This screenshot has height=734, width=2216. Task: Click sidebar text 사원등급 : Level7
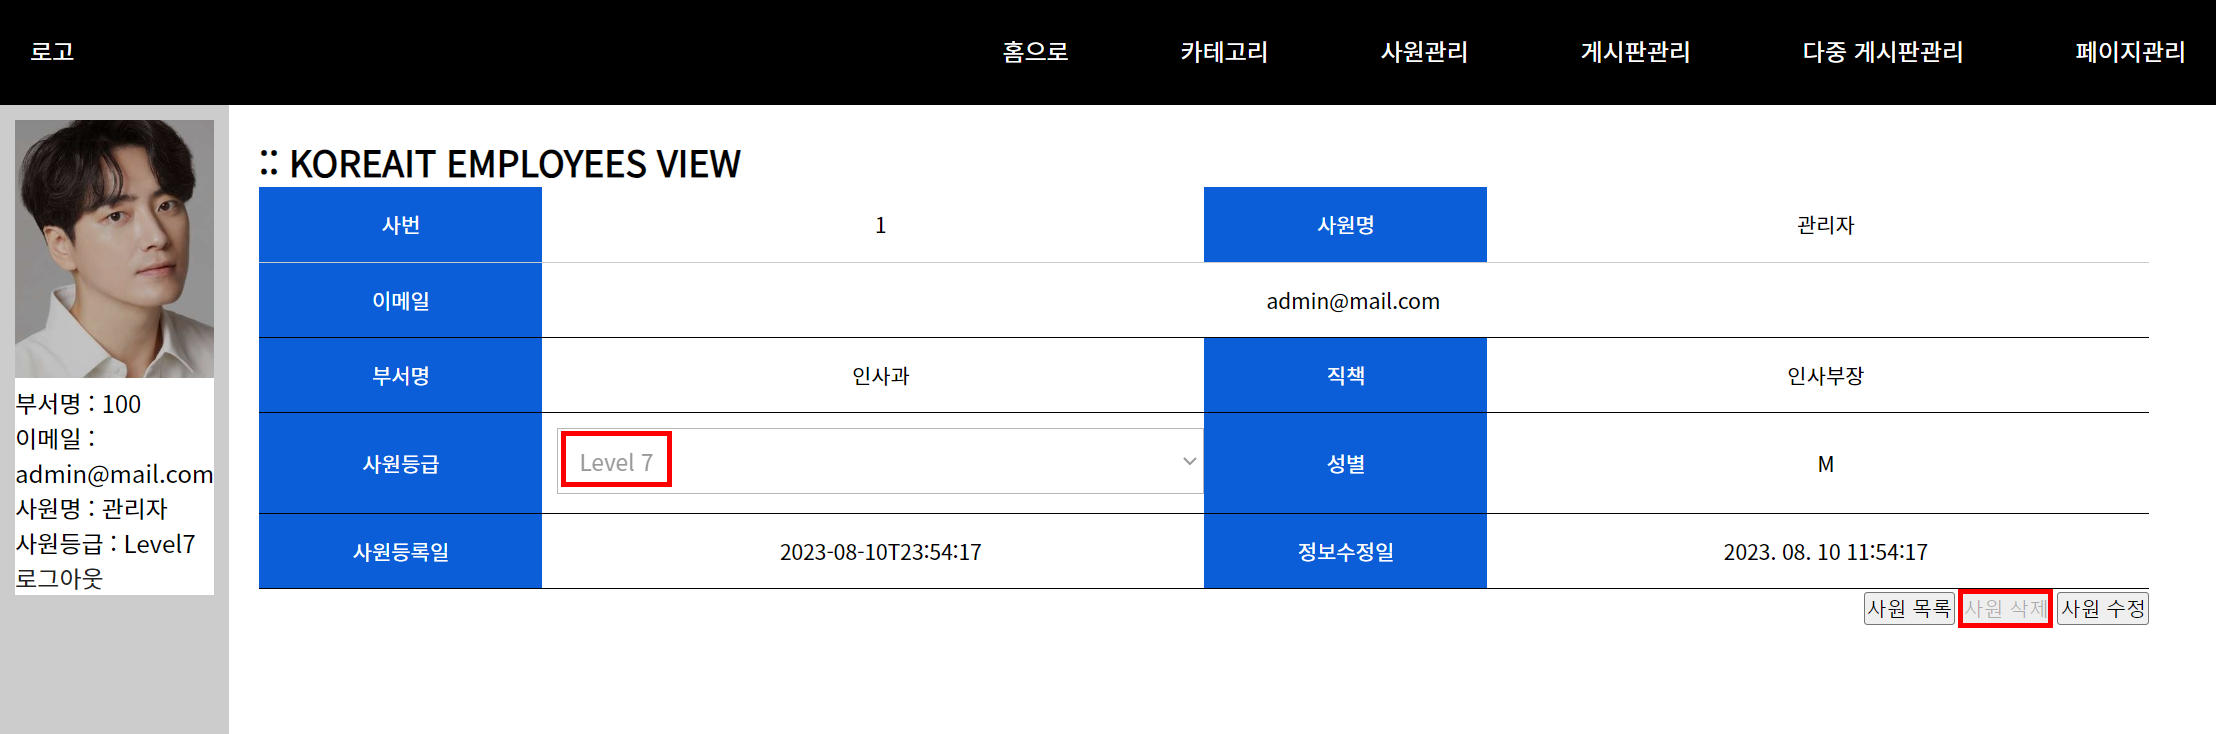[x=105, y=544]
